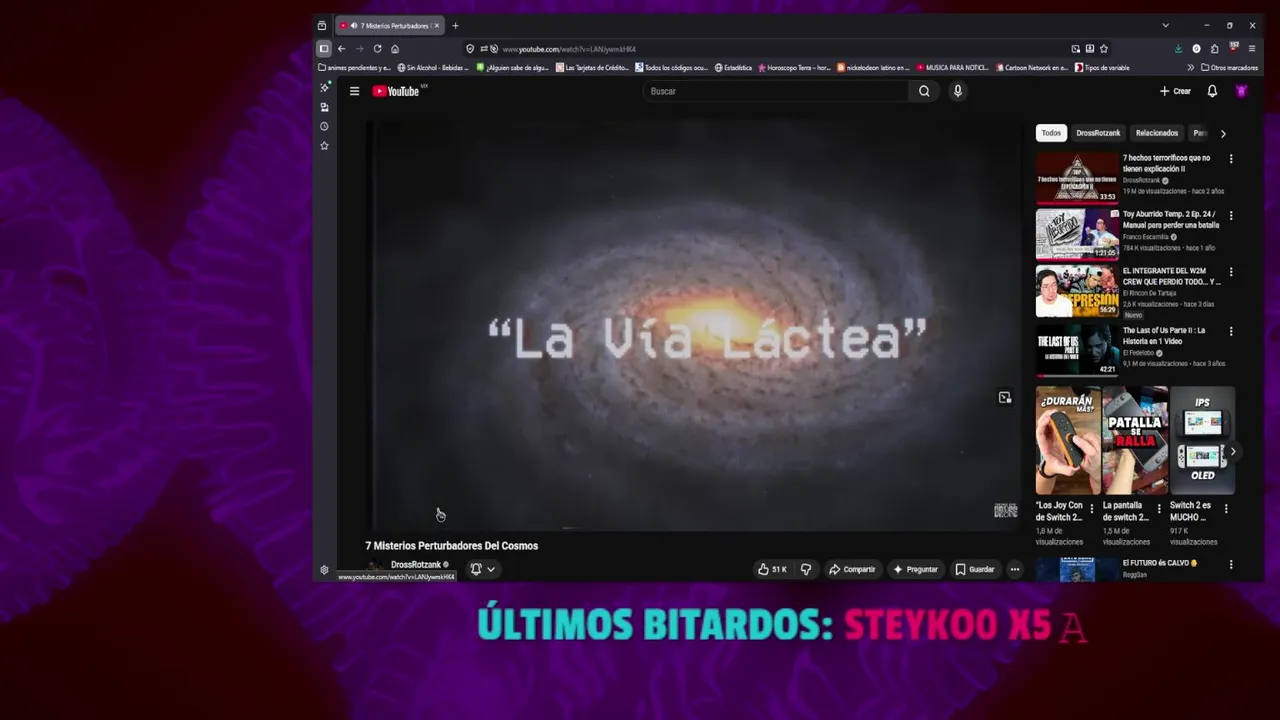Viewport: 1280px width, 720px height.
Task: Open options for 'La pantalla de switch 2' short
Action: [x=1159, y=509]
